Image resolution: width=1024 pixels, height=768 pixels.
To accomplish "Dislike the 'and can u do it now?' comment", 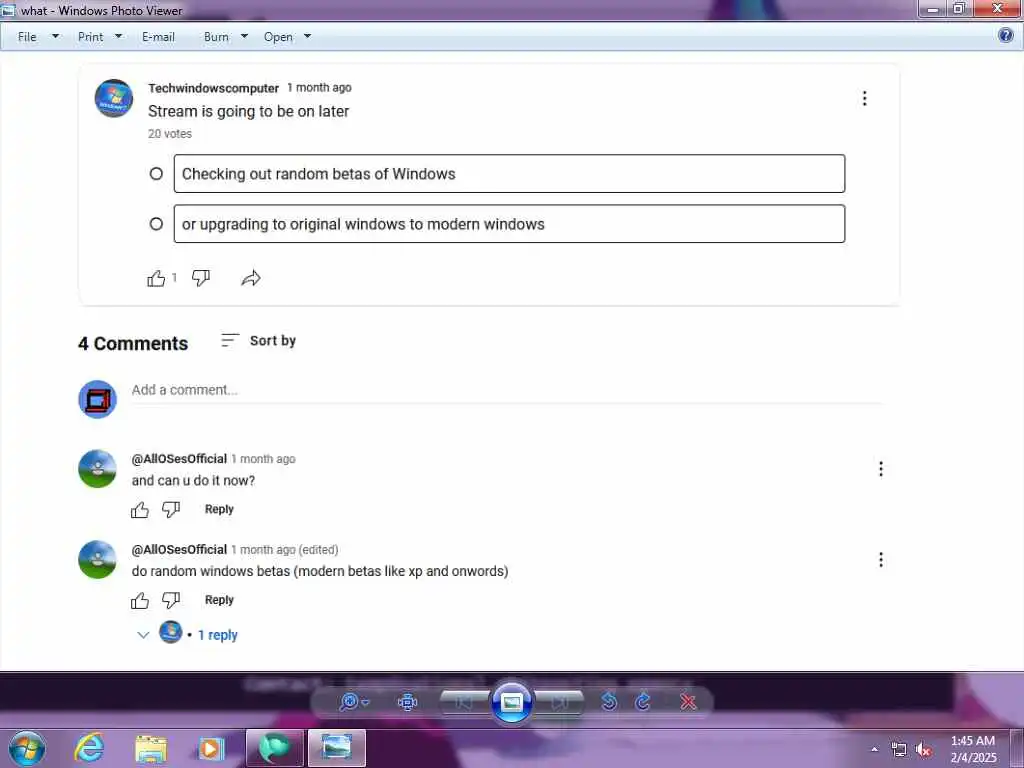I will (171, 509).
